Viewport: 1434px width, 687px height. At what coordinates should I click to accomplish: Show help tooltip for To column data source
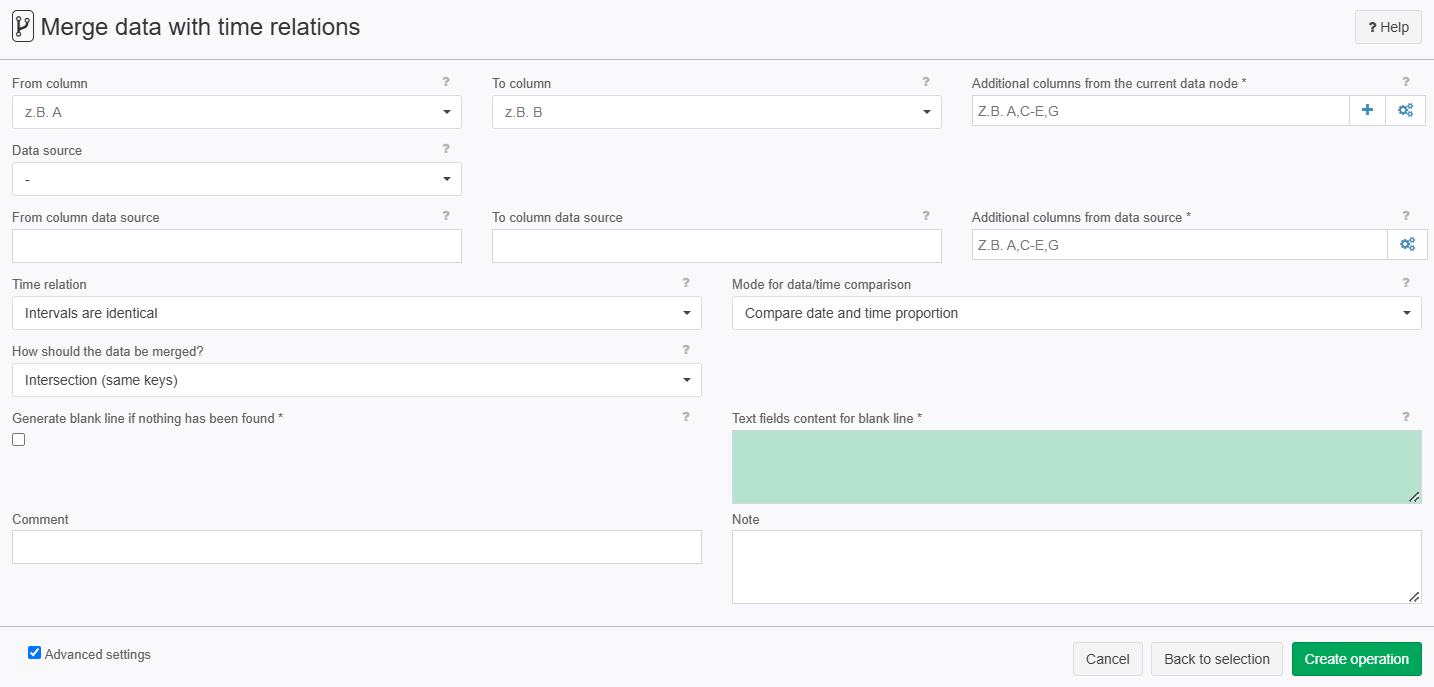click(x=926, y=216)
